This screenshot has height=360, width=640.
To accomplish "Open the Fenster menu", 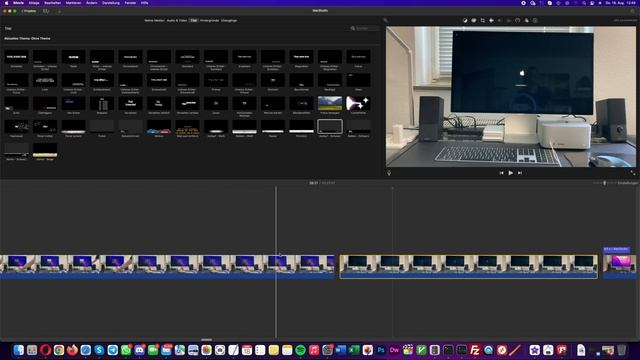I will tap(130, 3).
